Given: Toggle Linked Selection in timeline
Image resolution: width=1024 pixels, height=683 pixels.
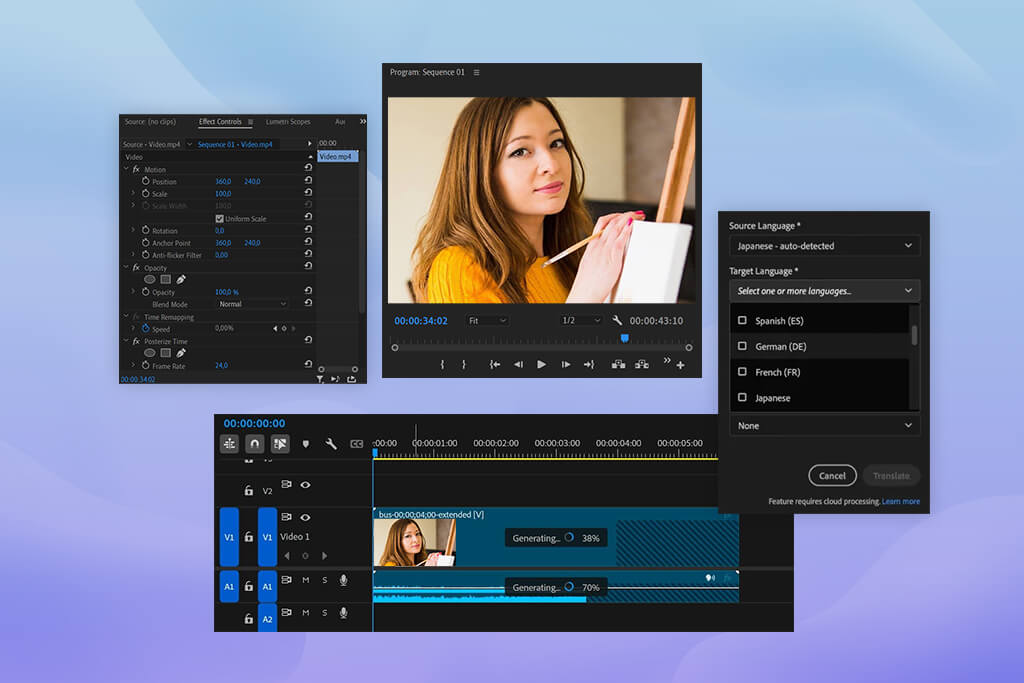Looking at the screenshot, I should point(280,444).
